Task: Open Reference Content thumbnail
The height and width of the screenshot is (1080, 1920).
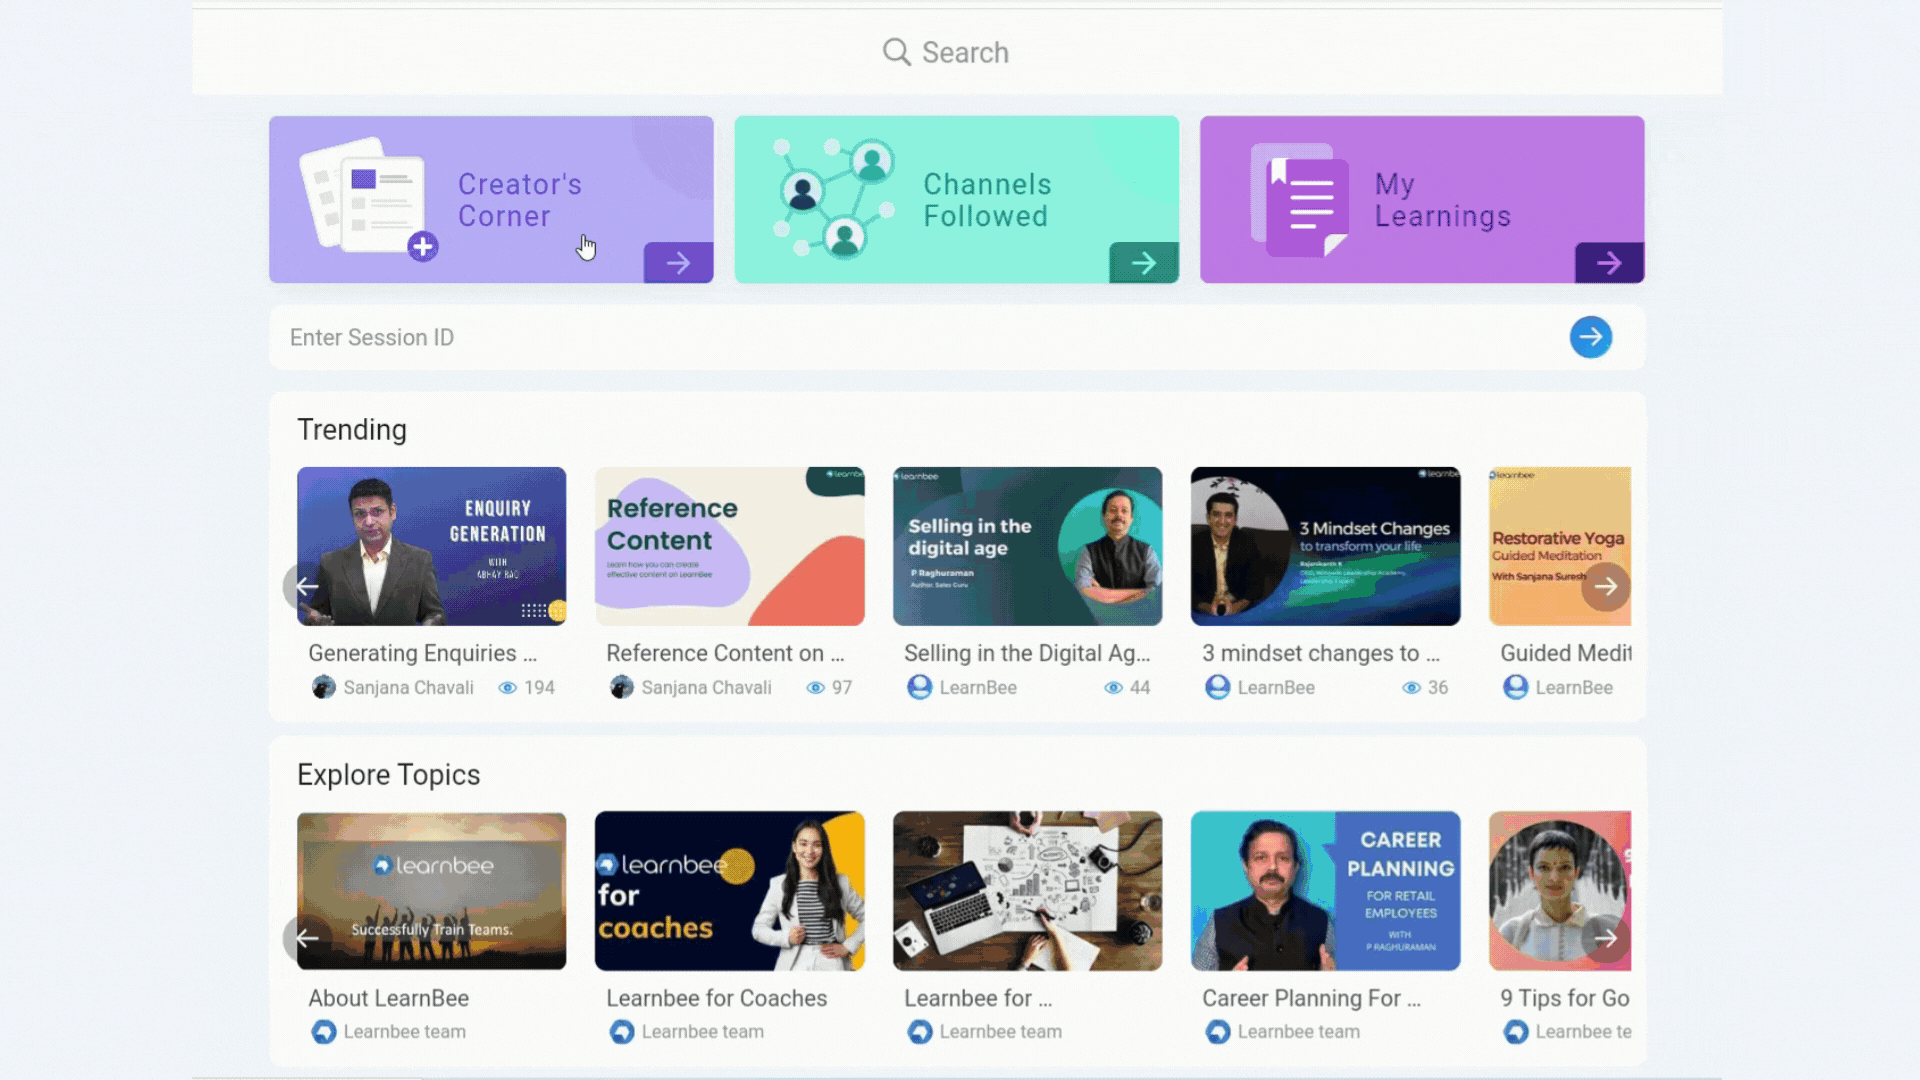Action: point(729,546)
